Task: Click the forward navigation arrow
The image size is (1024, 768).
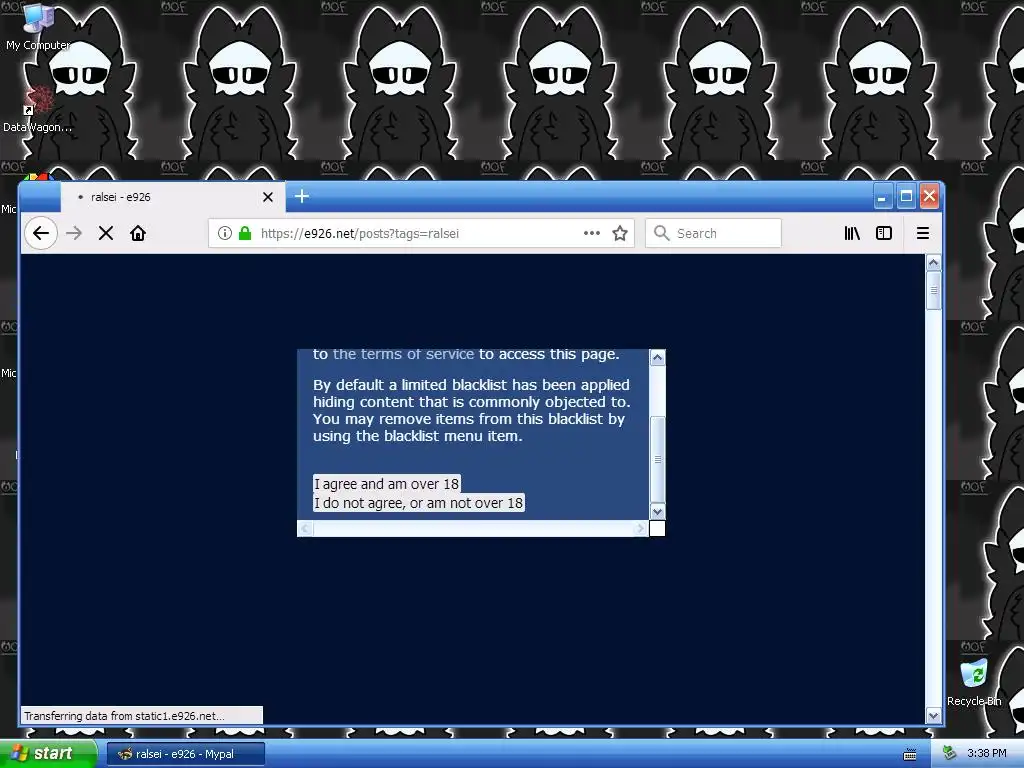Action: (x=74, y=233)
